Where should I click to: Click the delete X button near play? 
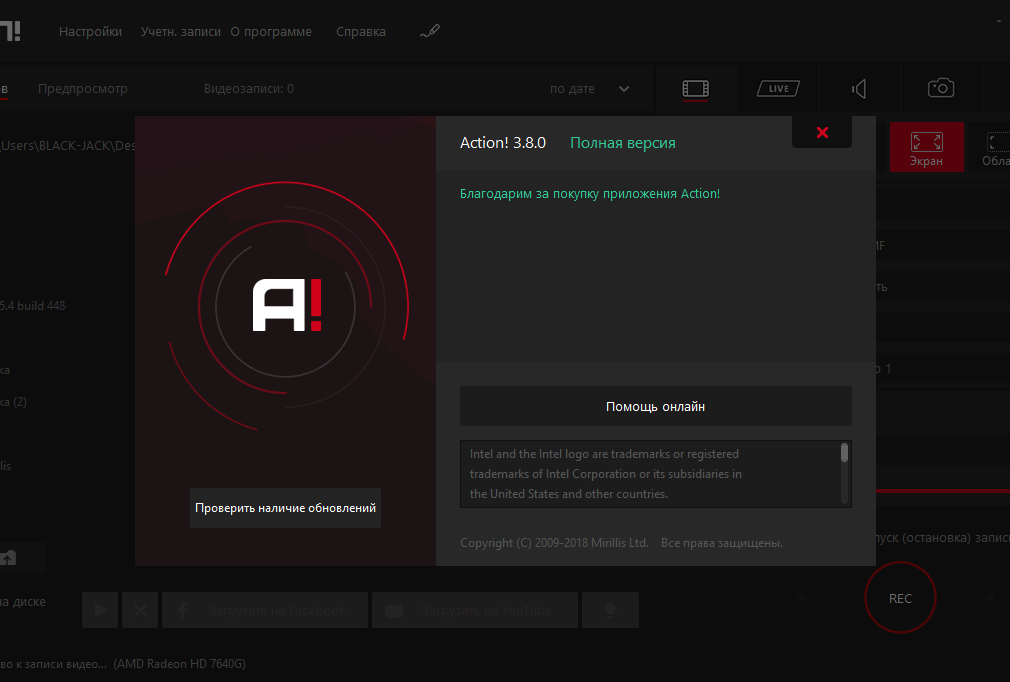pos(140,610)
